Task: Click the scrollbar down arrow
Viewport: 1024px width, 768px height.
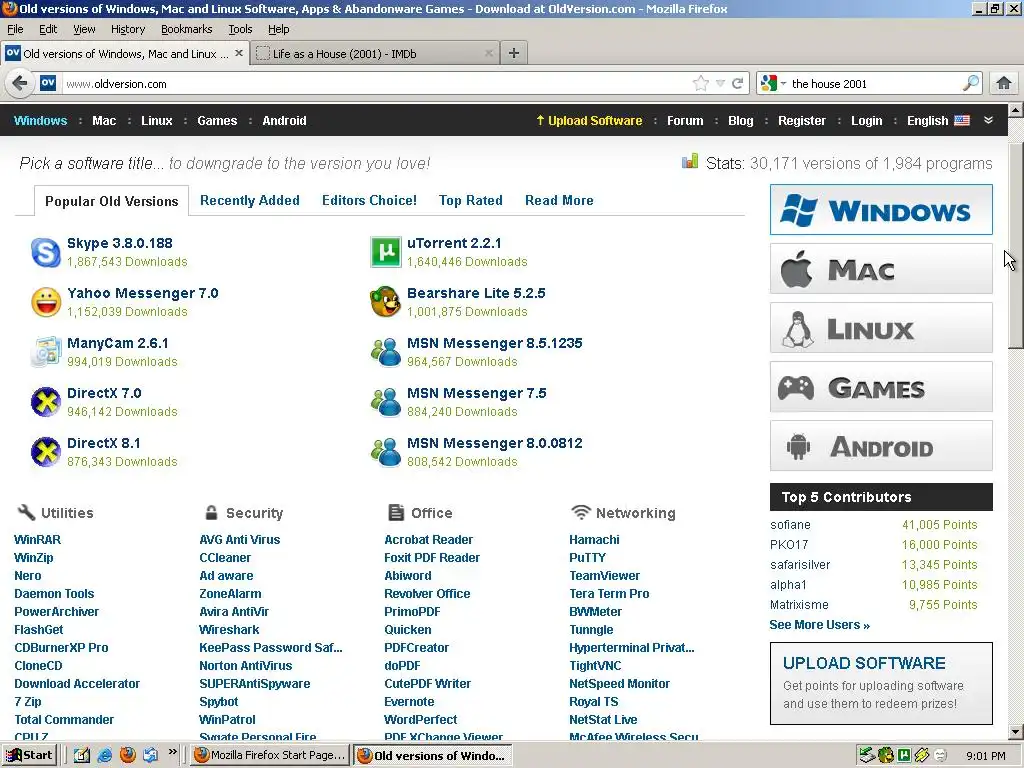Action: [x=1016, y=731]
